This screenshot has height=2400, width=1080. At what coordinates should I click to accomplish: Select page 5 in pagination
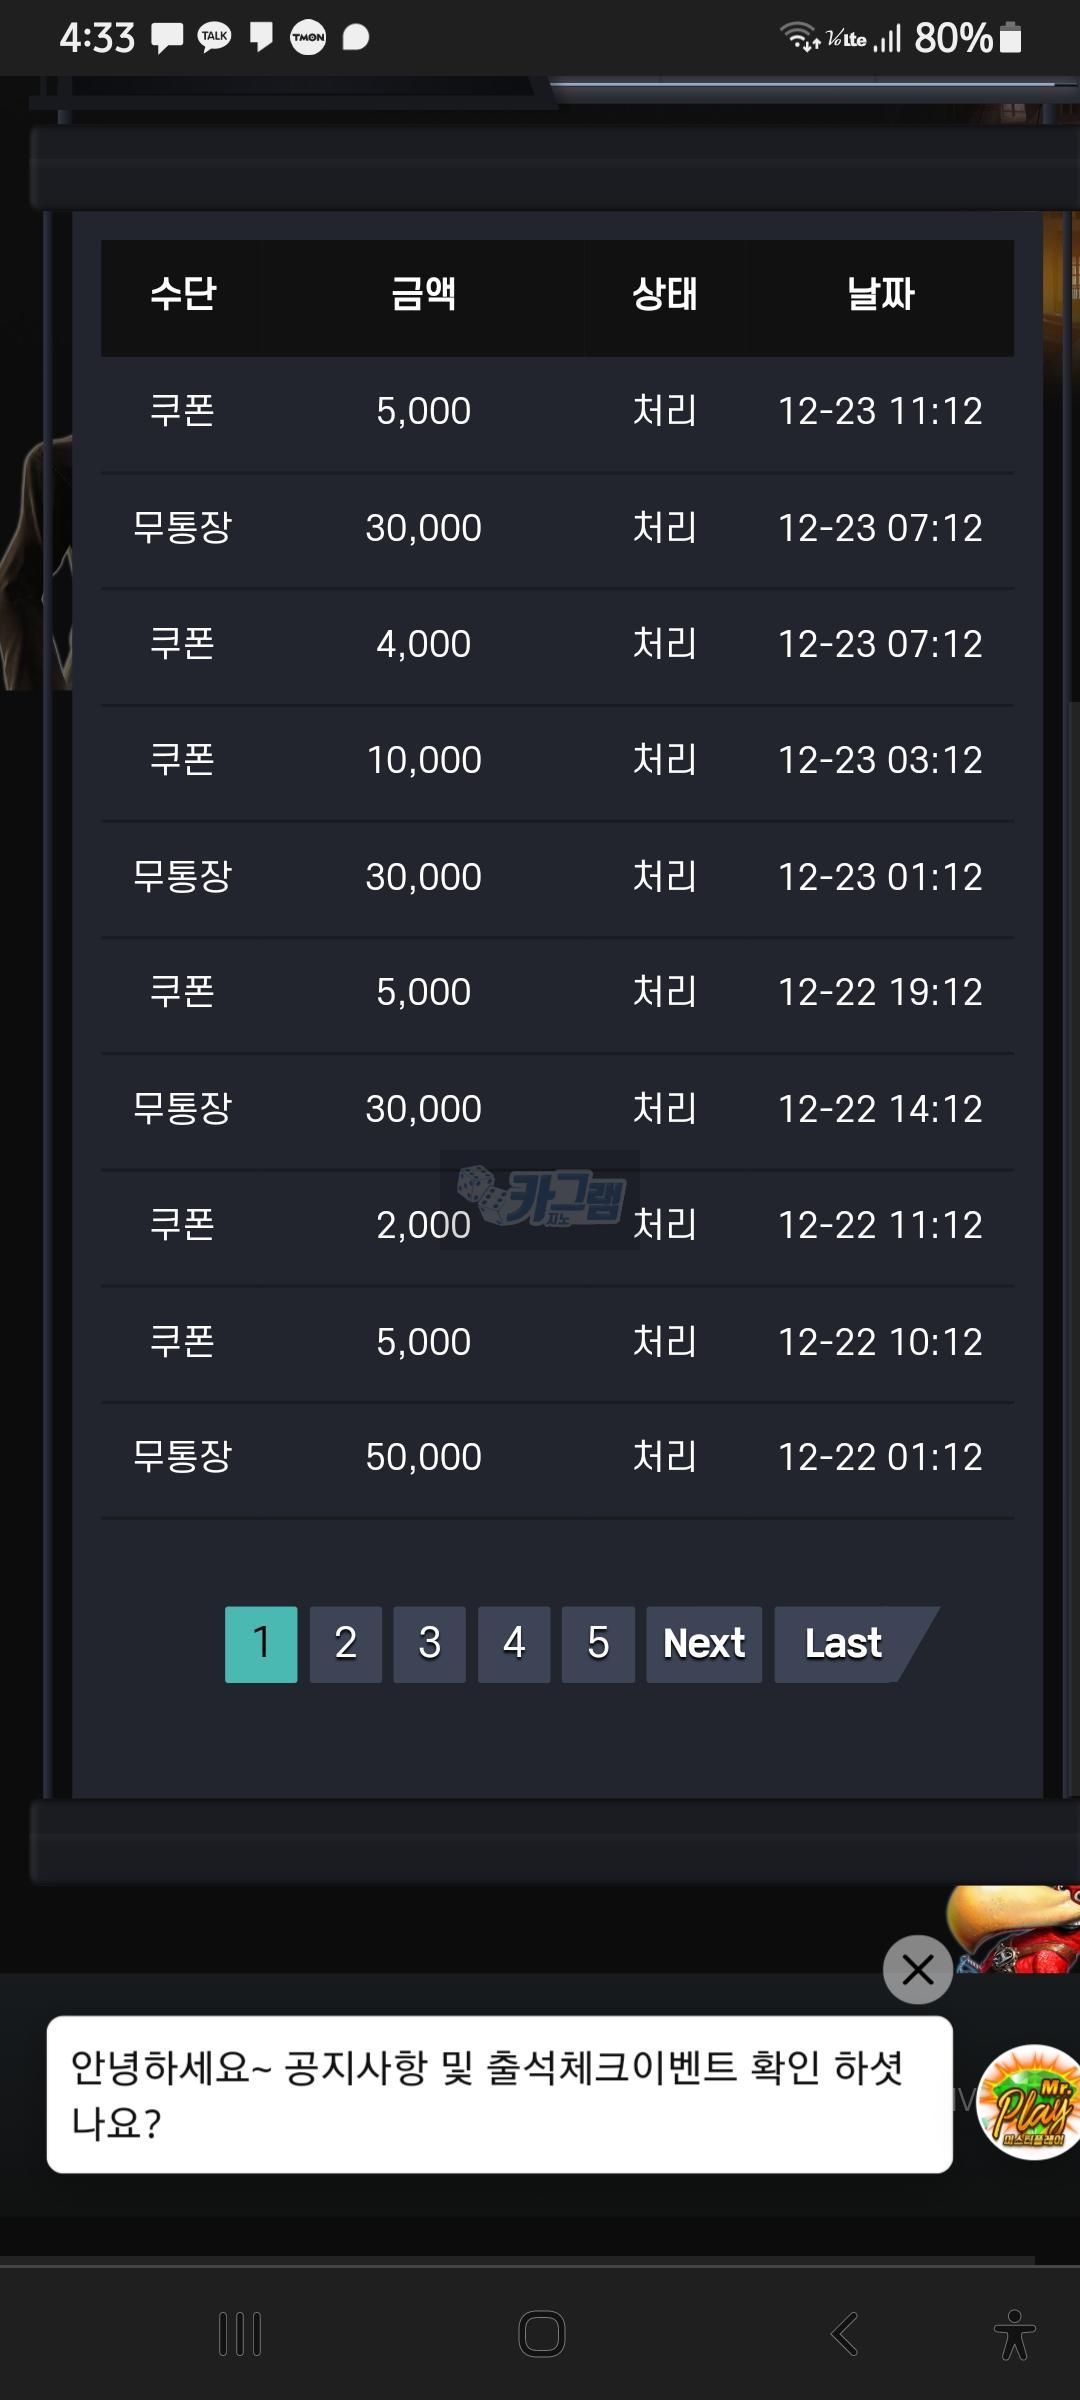click(598, 1644)
